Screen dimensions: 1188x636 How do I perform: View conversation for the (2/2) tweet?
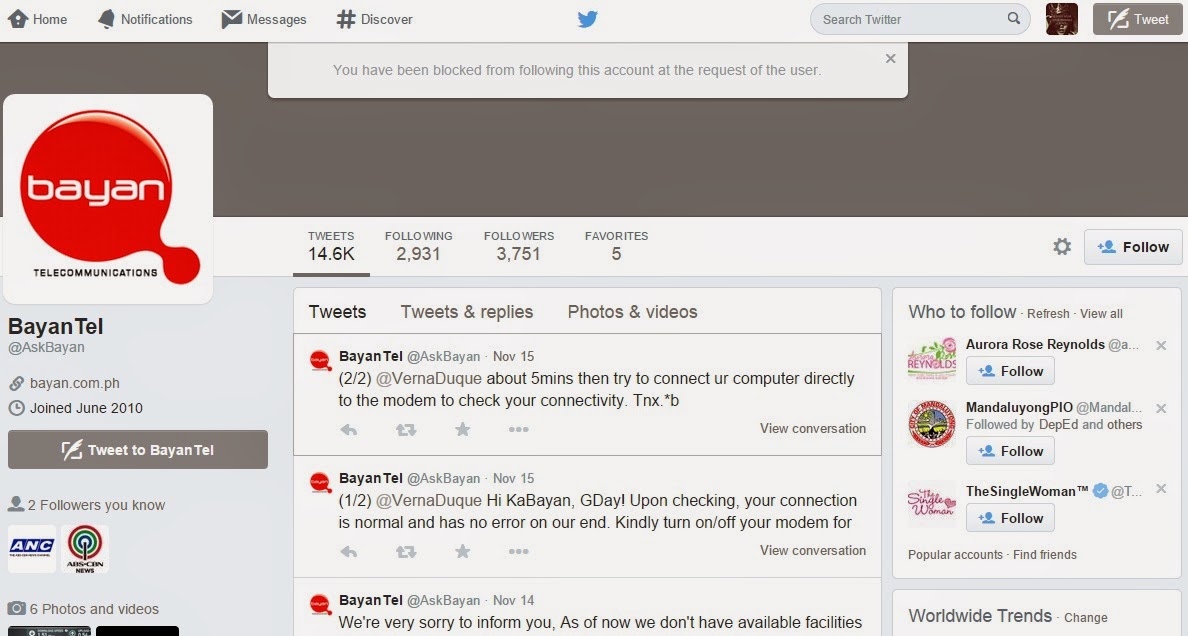tap(813, 428)
